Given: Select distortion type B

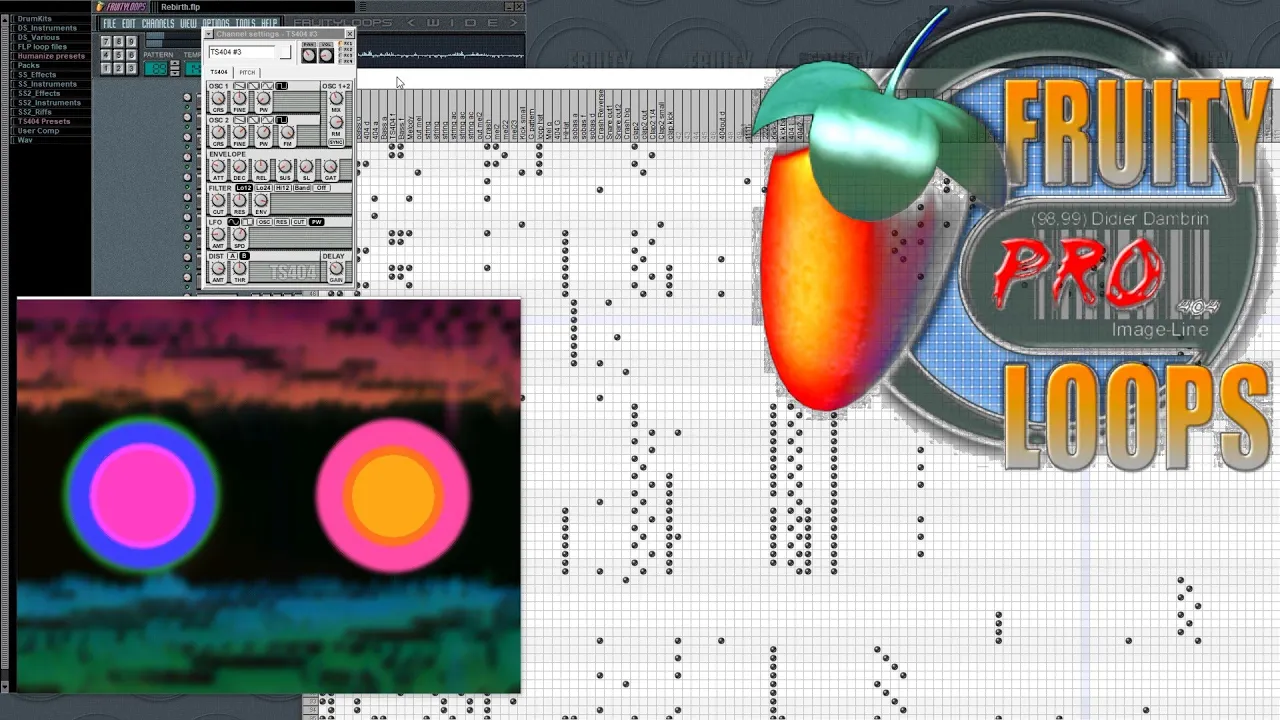Looking at the screenshot, I should click(245, 256).
